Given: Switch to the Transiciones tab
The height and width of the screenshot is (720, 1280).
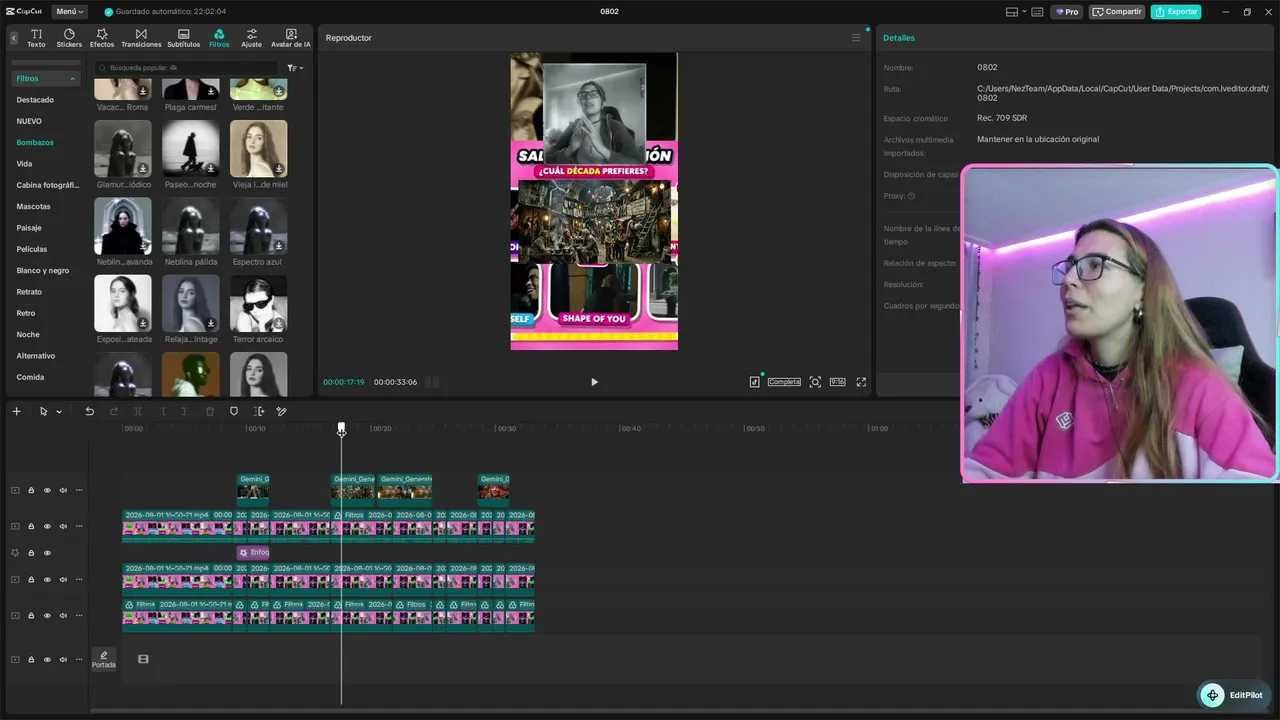Looking at the screenshot, I should point(141,38).
